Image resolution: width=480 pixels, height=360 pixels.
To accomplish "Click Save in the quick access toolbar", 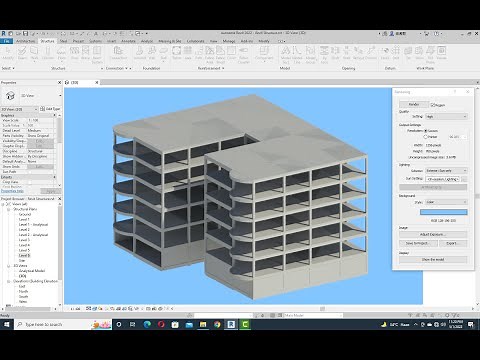I will [x=26, y=34].
